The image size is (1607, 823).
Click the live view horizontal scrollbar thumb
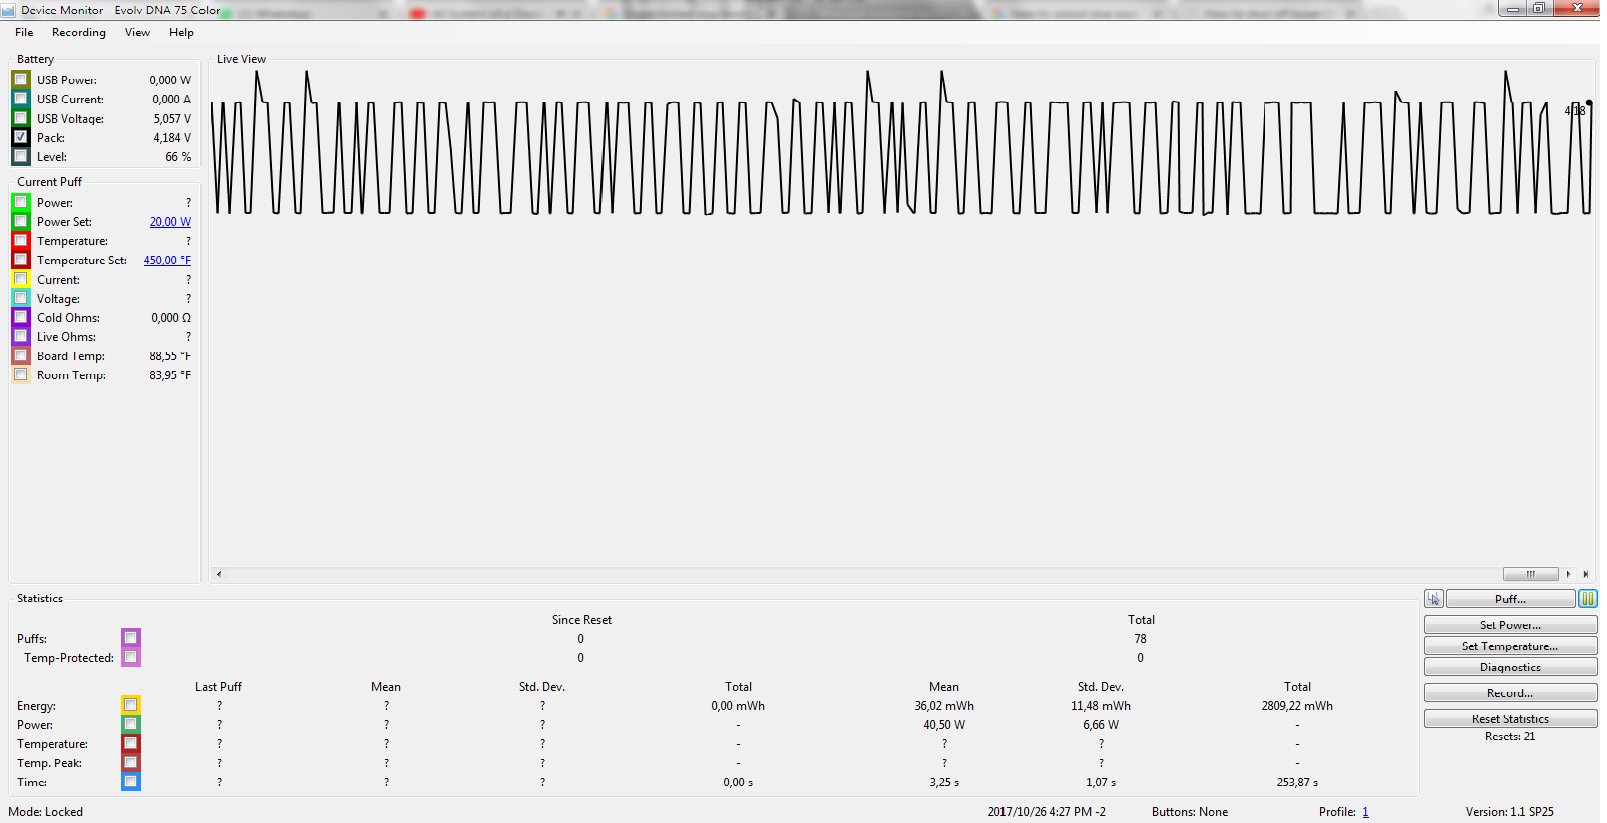coord(1530,574)
